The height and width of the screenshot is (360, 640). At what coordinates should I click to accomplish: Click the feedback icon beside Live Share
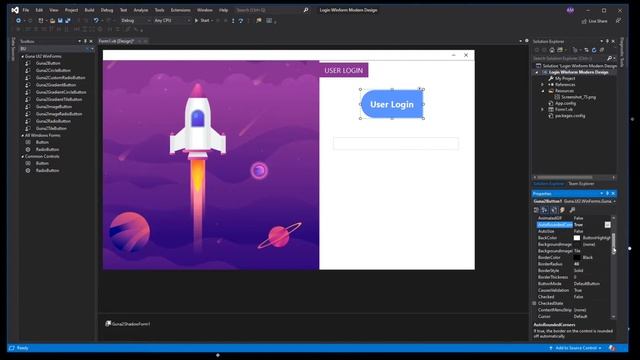pos(618,21)
